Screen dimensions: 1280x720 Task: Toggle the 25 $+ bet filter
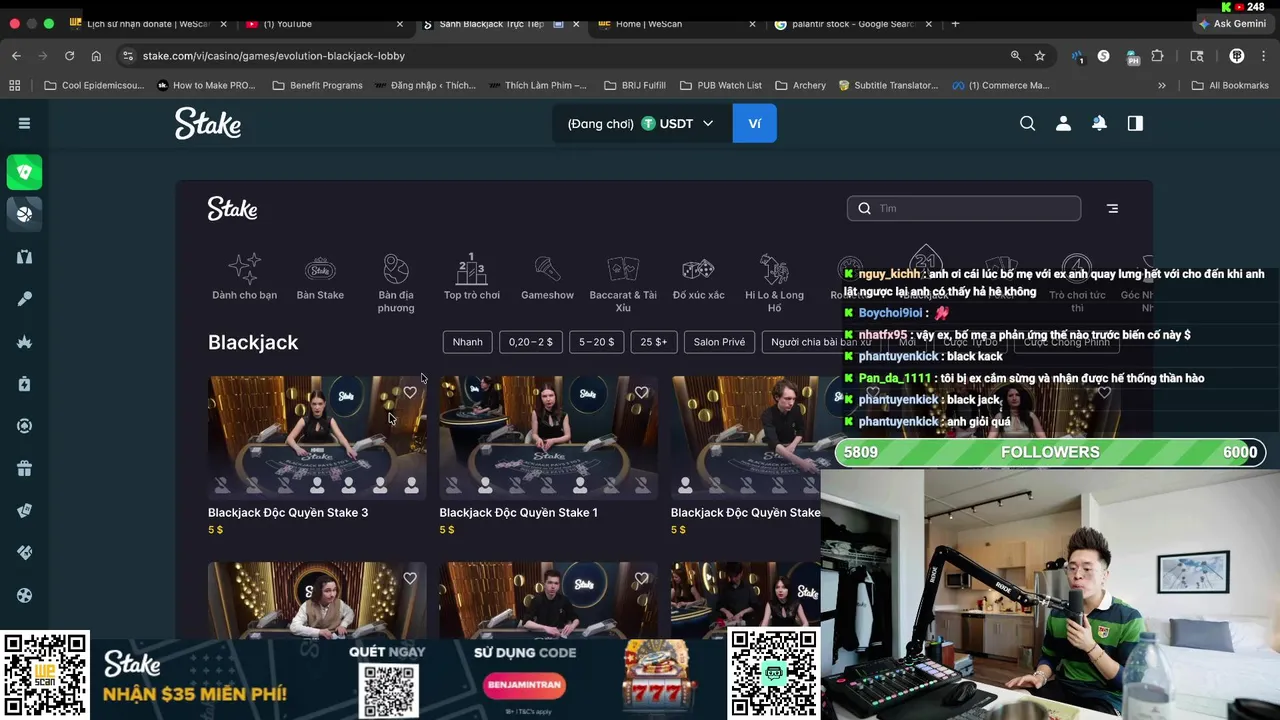pos(654,342)
